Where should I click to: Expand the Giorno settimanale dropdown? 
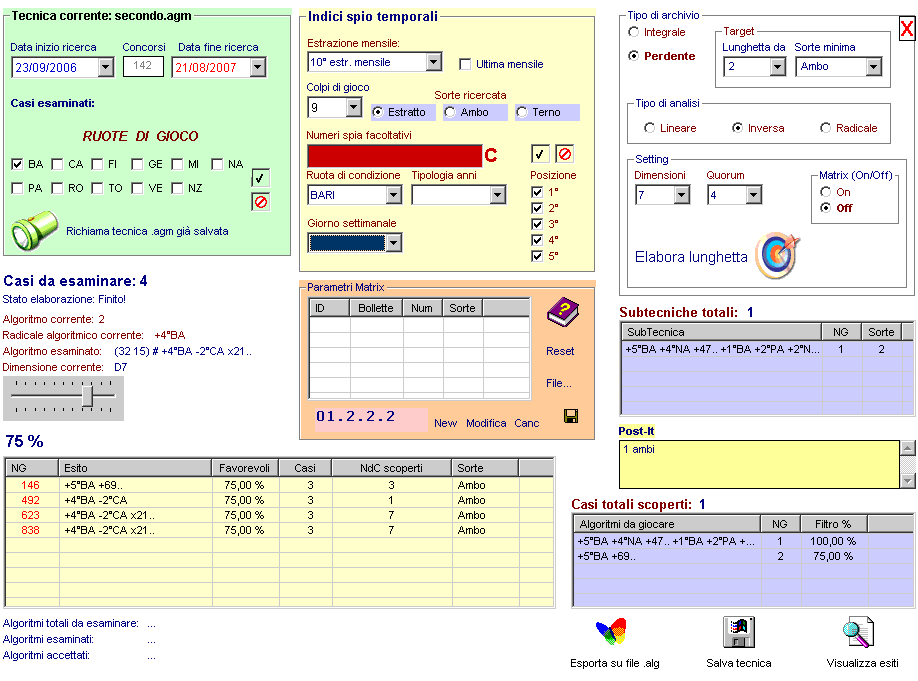pyautogui.click(x=393, y=242)
